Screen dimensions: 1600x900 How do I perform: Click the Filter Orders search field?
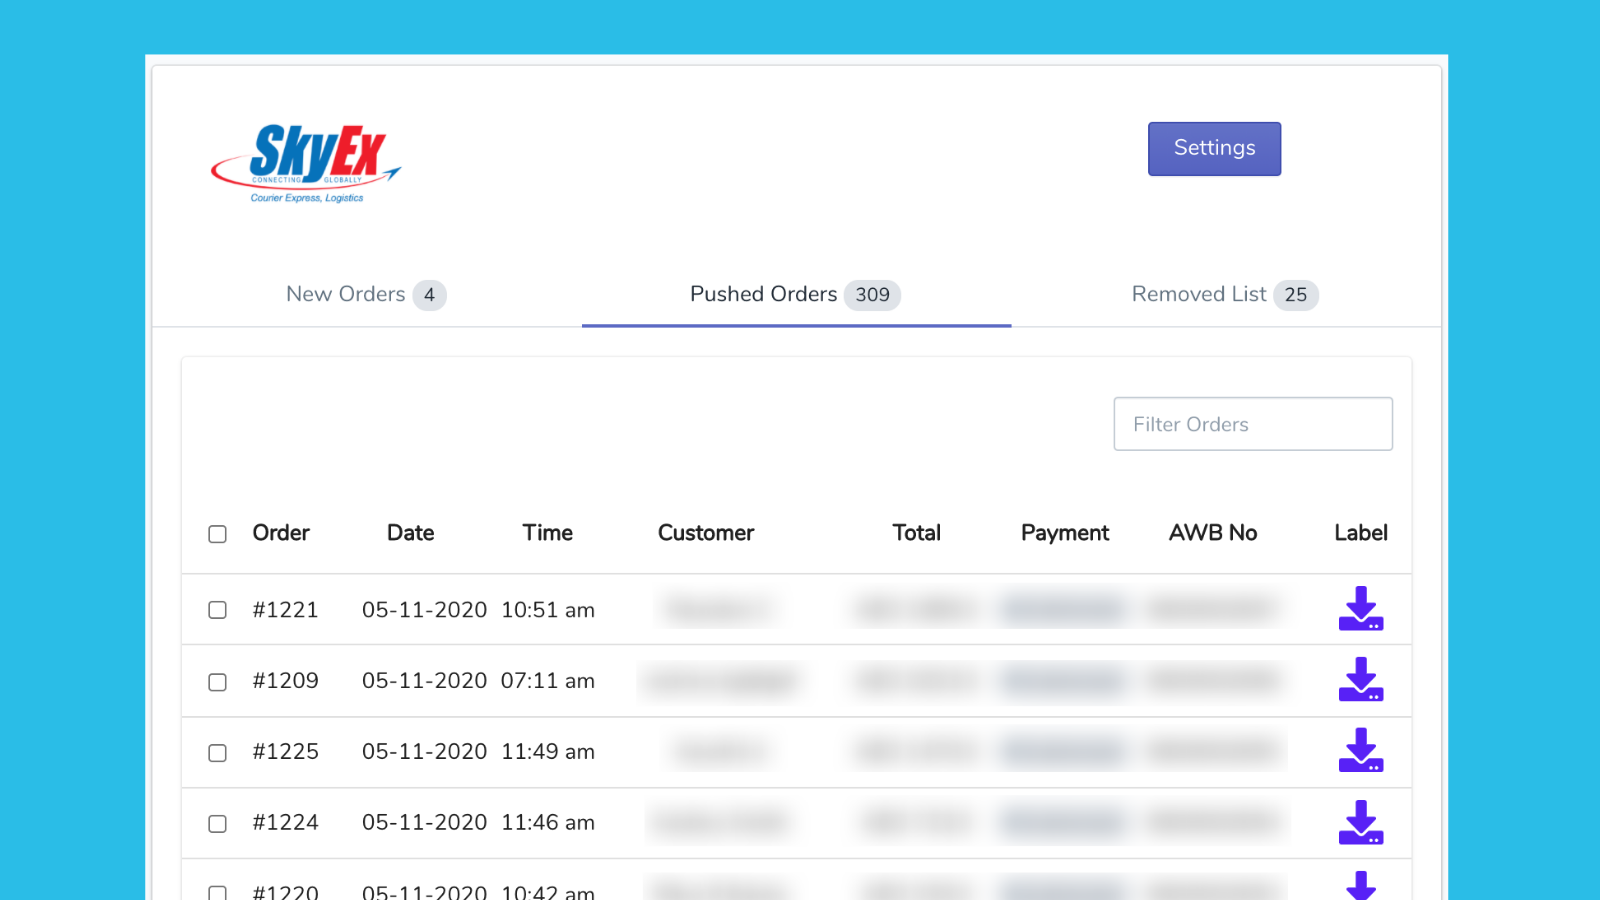(x=1252, y=423)
